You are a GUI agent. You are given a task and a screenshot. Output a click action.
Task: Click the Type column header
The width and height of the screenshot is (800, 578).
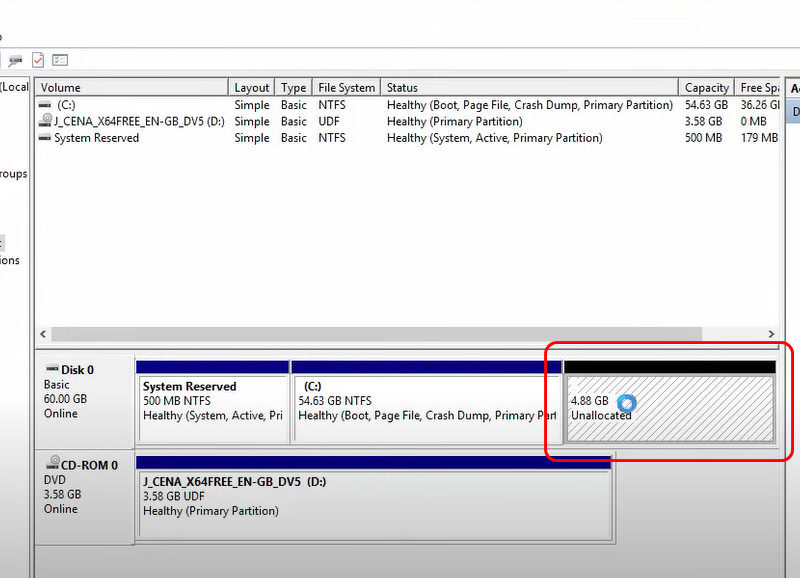(x=294, y=88)
